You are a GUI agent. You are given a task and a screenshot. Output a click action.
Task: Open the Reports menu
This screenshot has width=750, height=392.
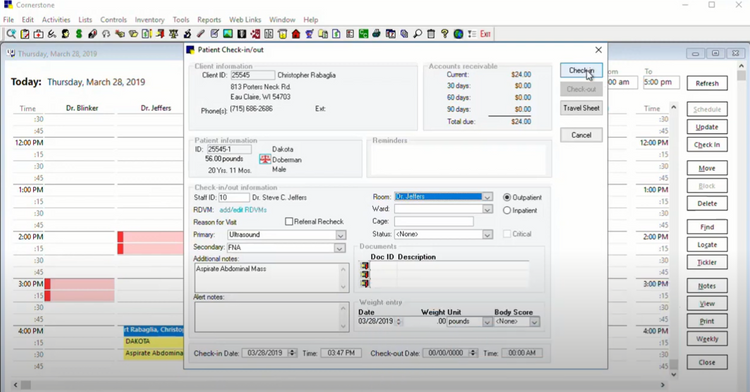(x=209, y=20)
